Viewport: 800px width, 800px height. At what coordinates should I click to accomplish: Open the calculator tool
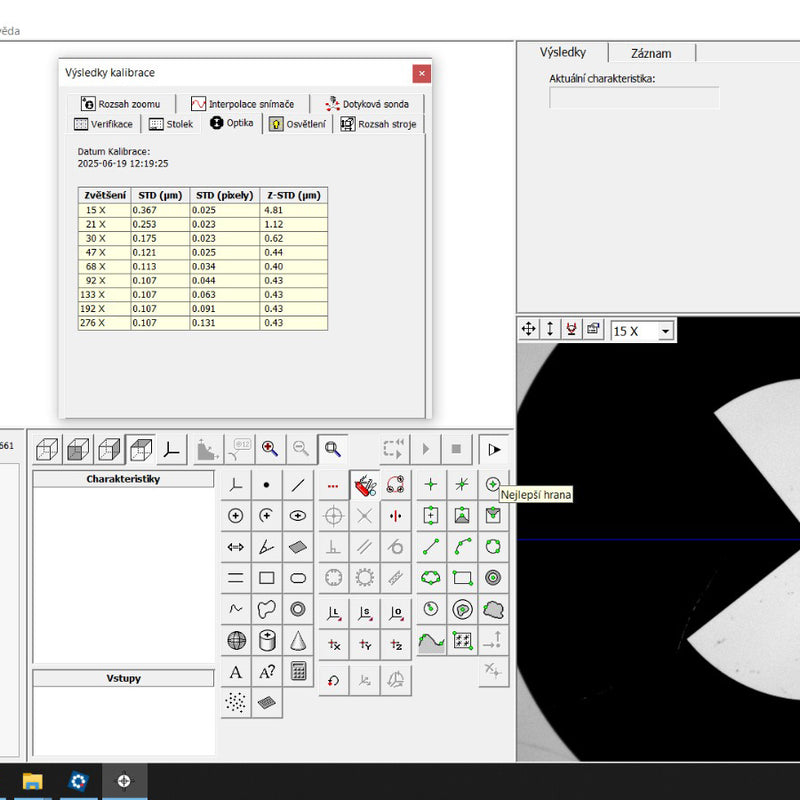coord(298,671)
